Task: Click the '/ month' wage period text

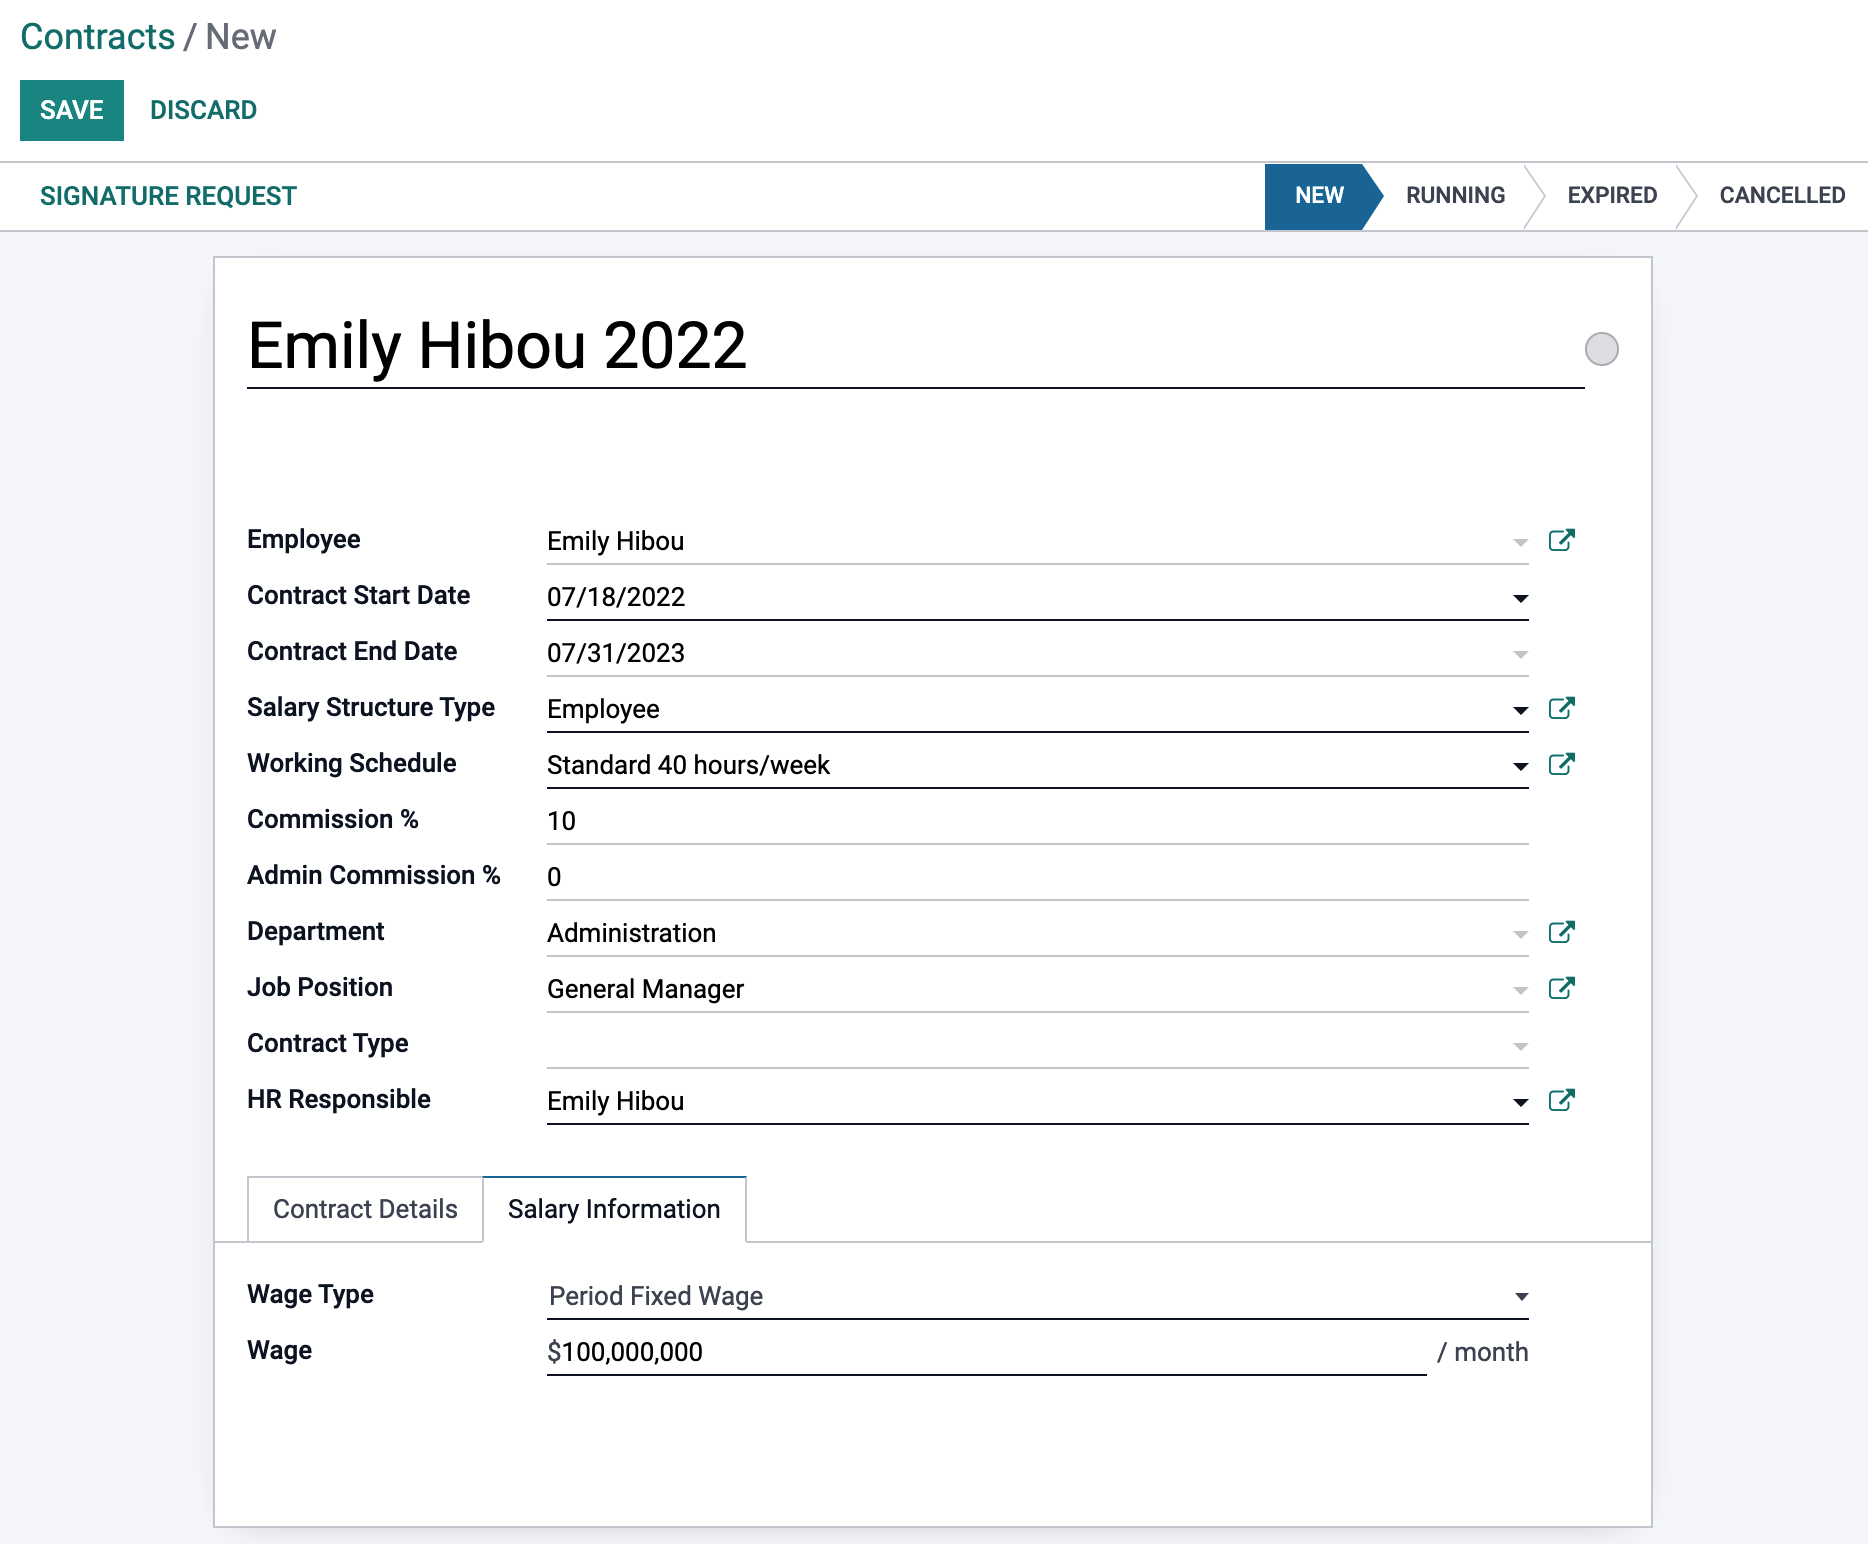Action: tap(1482, 1352)
